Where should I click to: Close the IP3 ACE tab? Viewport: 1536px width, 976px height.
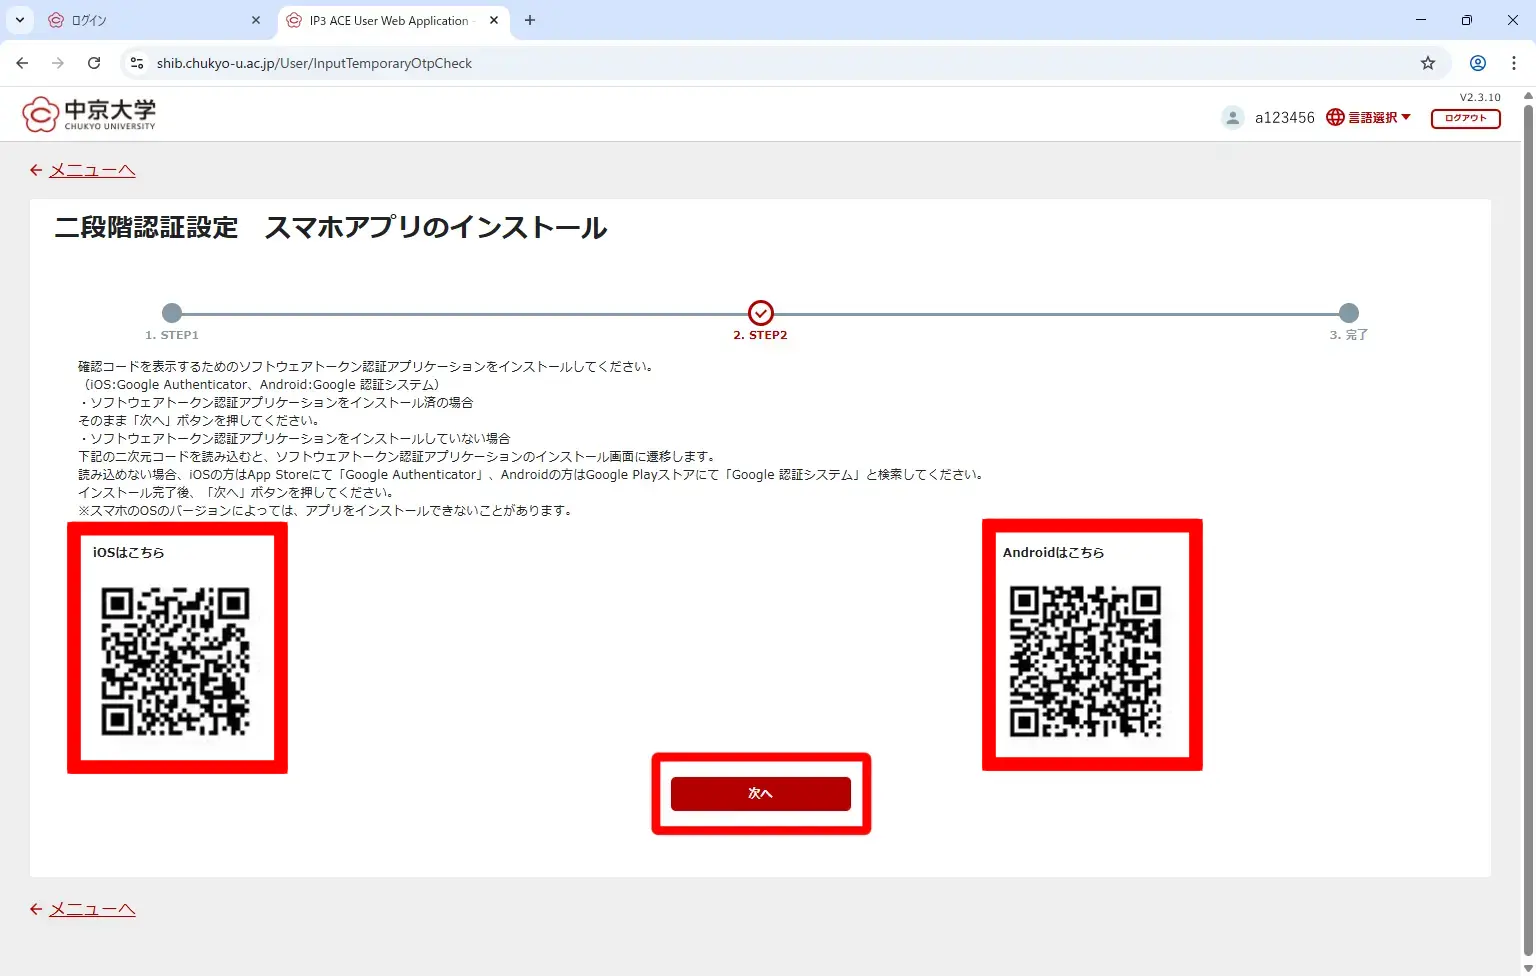pyautogui.click(x=494, y=20)
